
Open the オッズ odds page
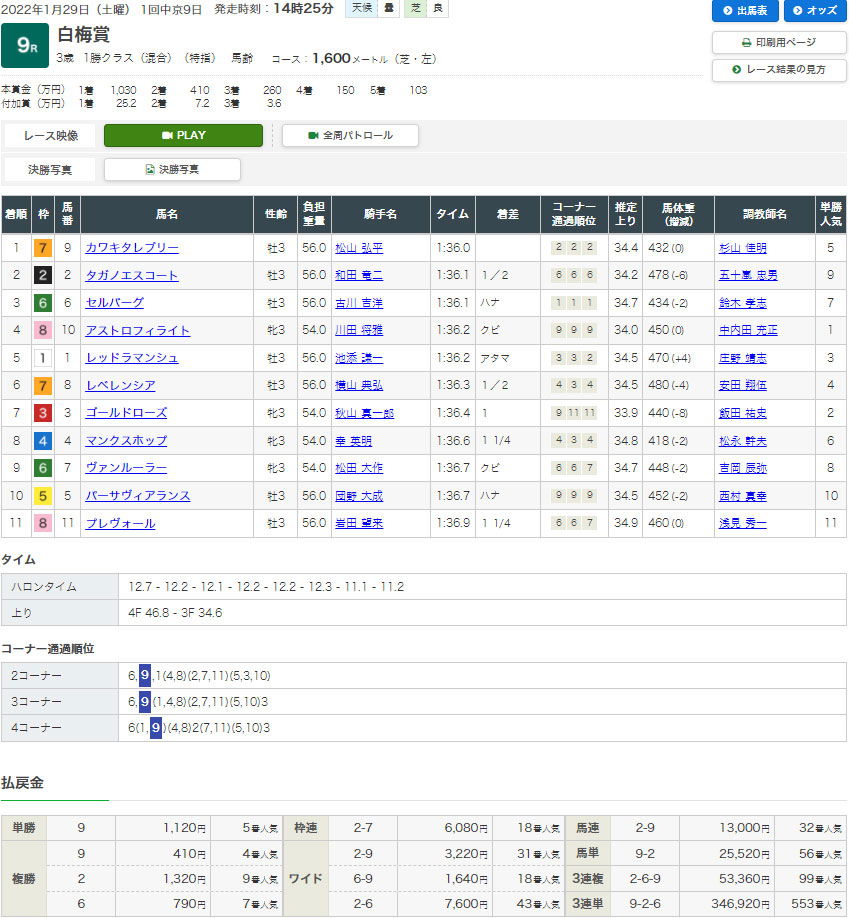pyautogui.click(x=815, y=11)
